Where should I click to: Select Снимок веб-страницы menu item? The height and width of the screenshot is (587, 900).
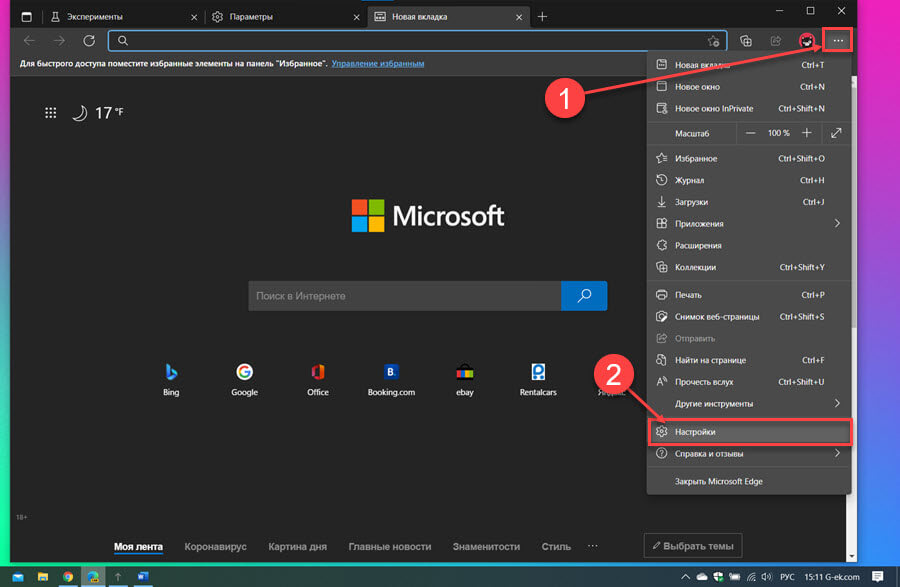pos(748,317)
